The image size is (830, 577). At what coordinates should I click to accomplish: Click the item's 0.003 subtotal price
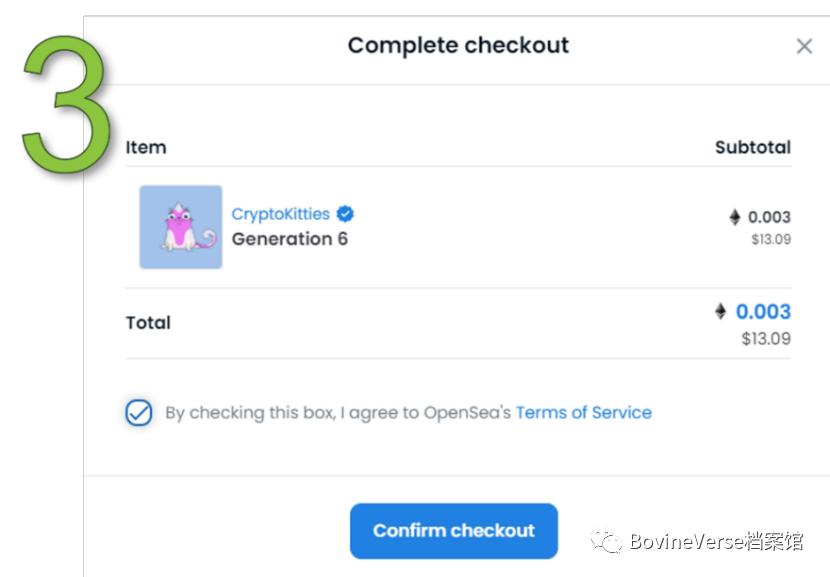click(769, 217)
